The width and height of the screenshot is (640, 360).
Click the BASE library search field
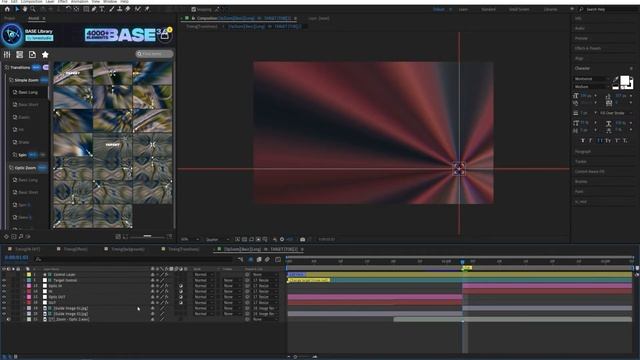[x=154, y=54]
